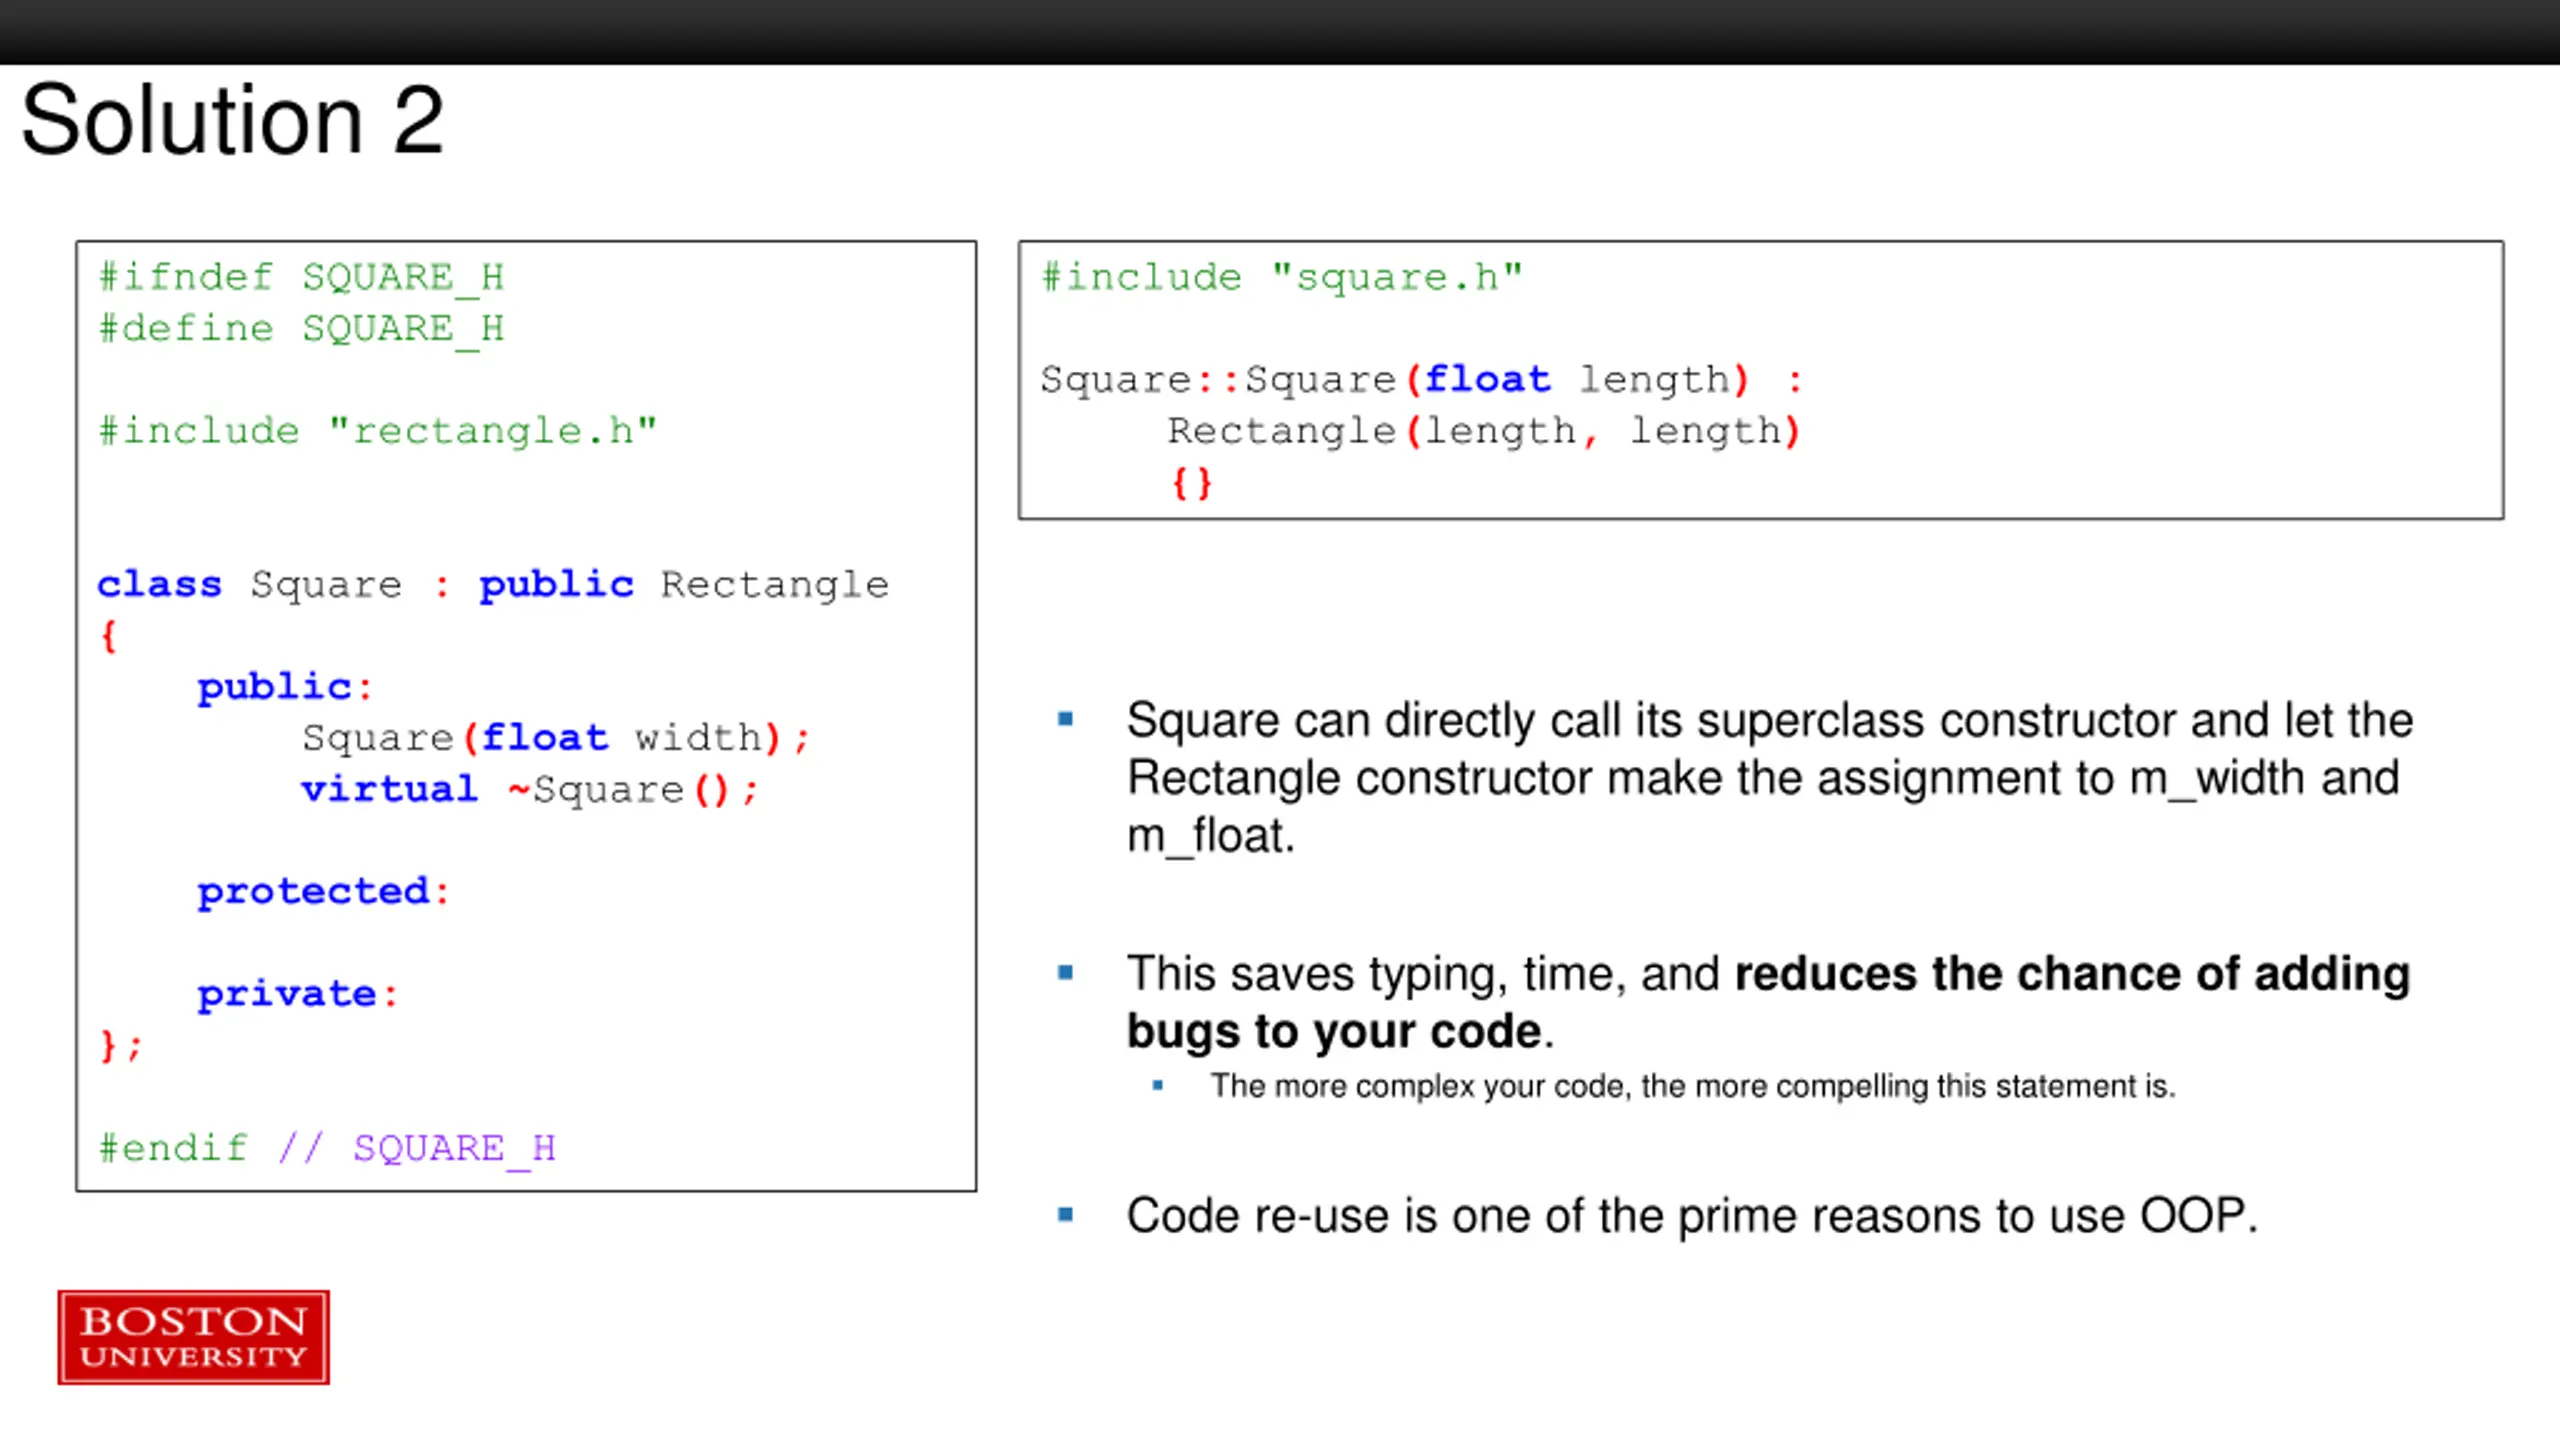The image size is (2560, 1440).
Task: Click the "Square(float width);" constructor declaration
Action: click(556, 738)
